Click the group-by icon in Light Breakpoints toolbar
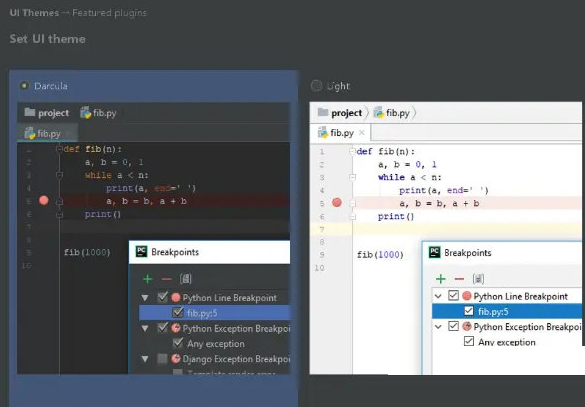This screenshot has height=407, width=585. (478, 279)
